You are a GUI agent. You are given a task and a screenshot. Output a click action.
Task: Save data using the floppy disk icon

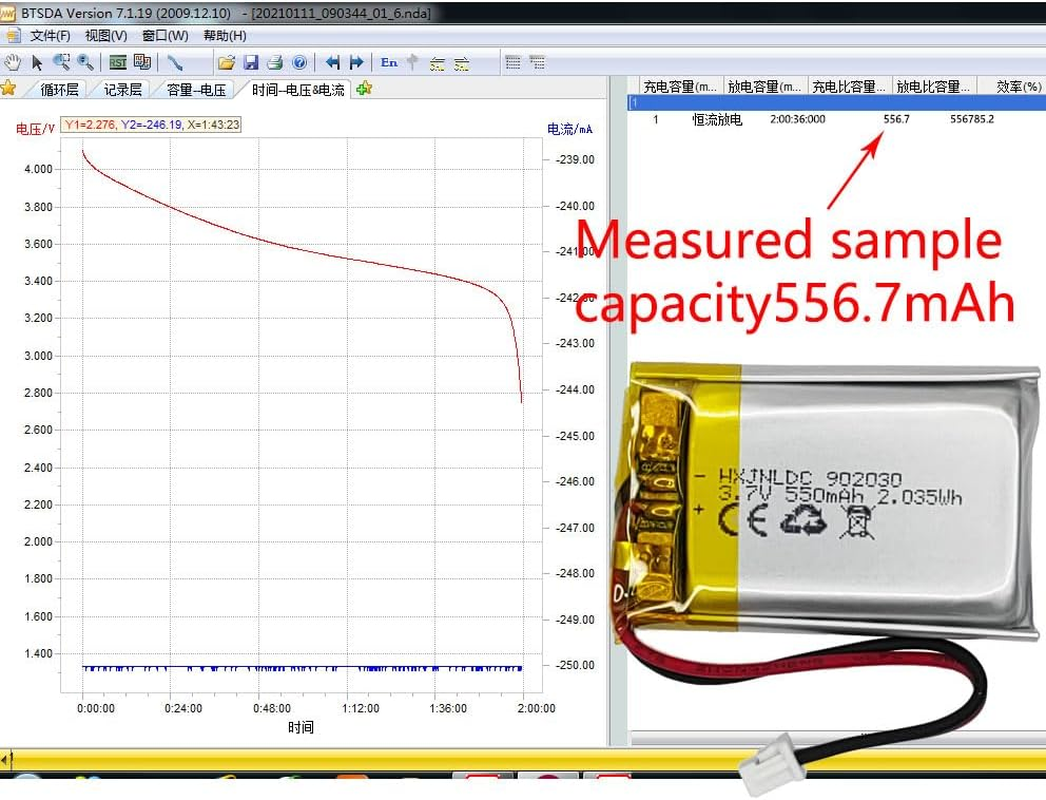251,62
